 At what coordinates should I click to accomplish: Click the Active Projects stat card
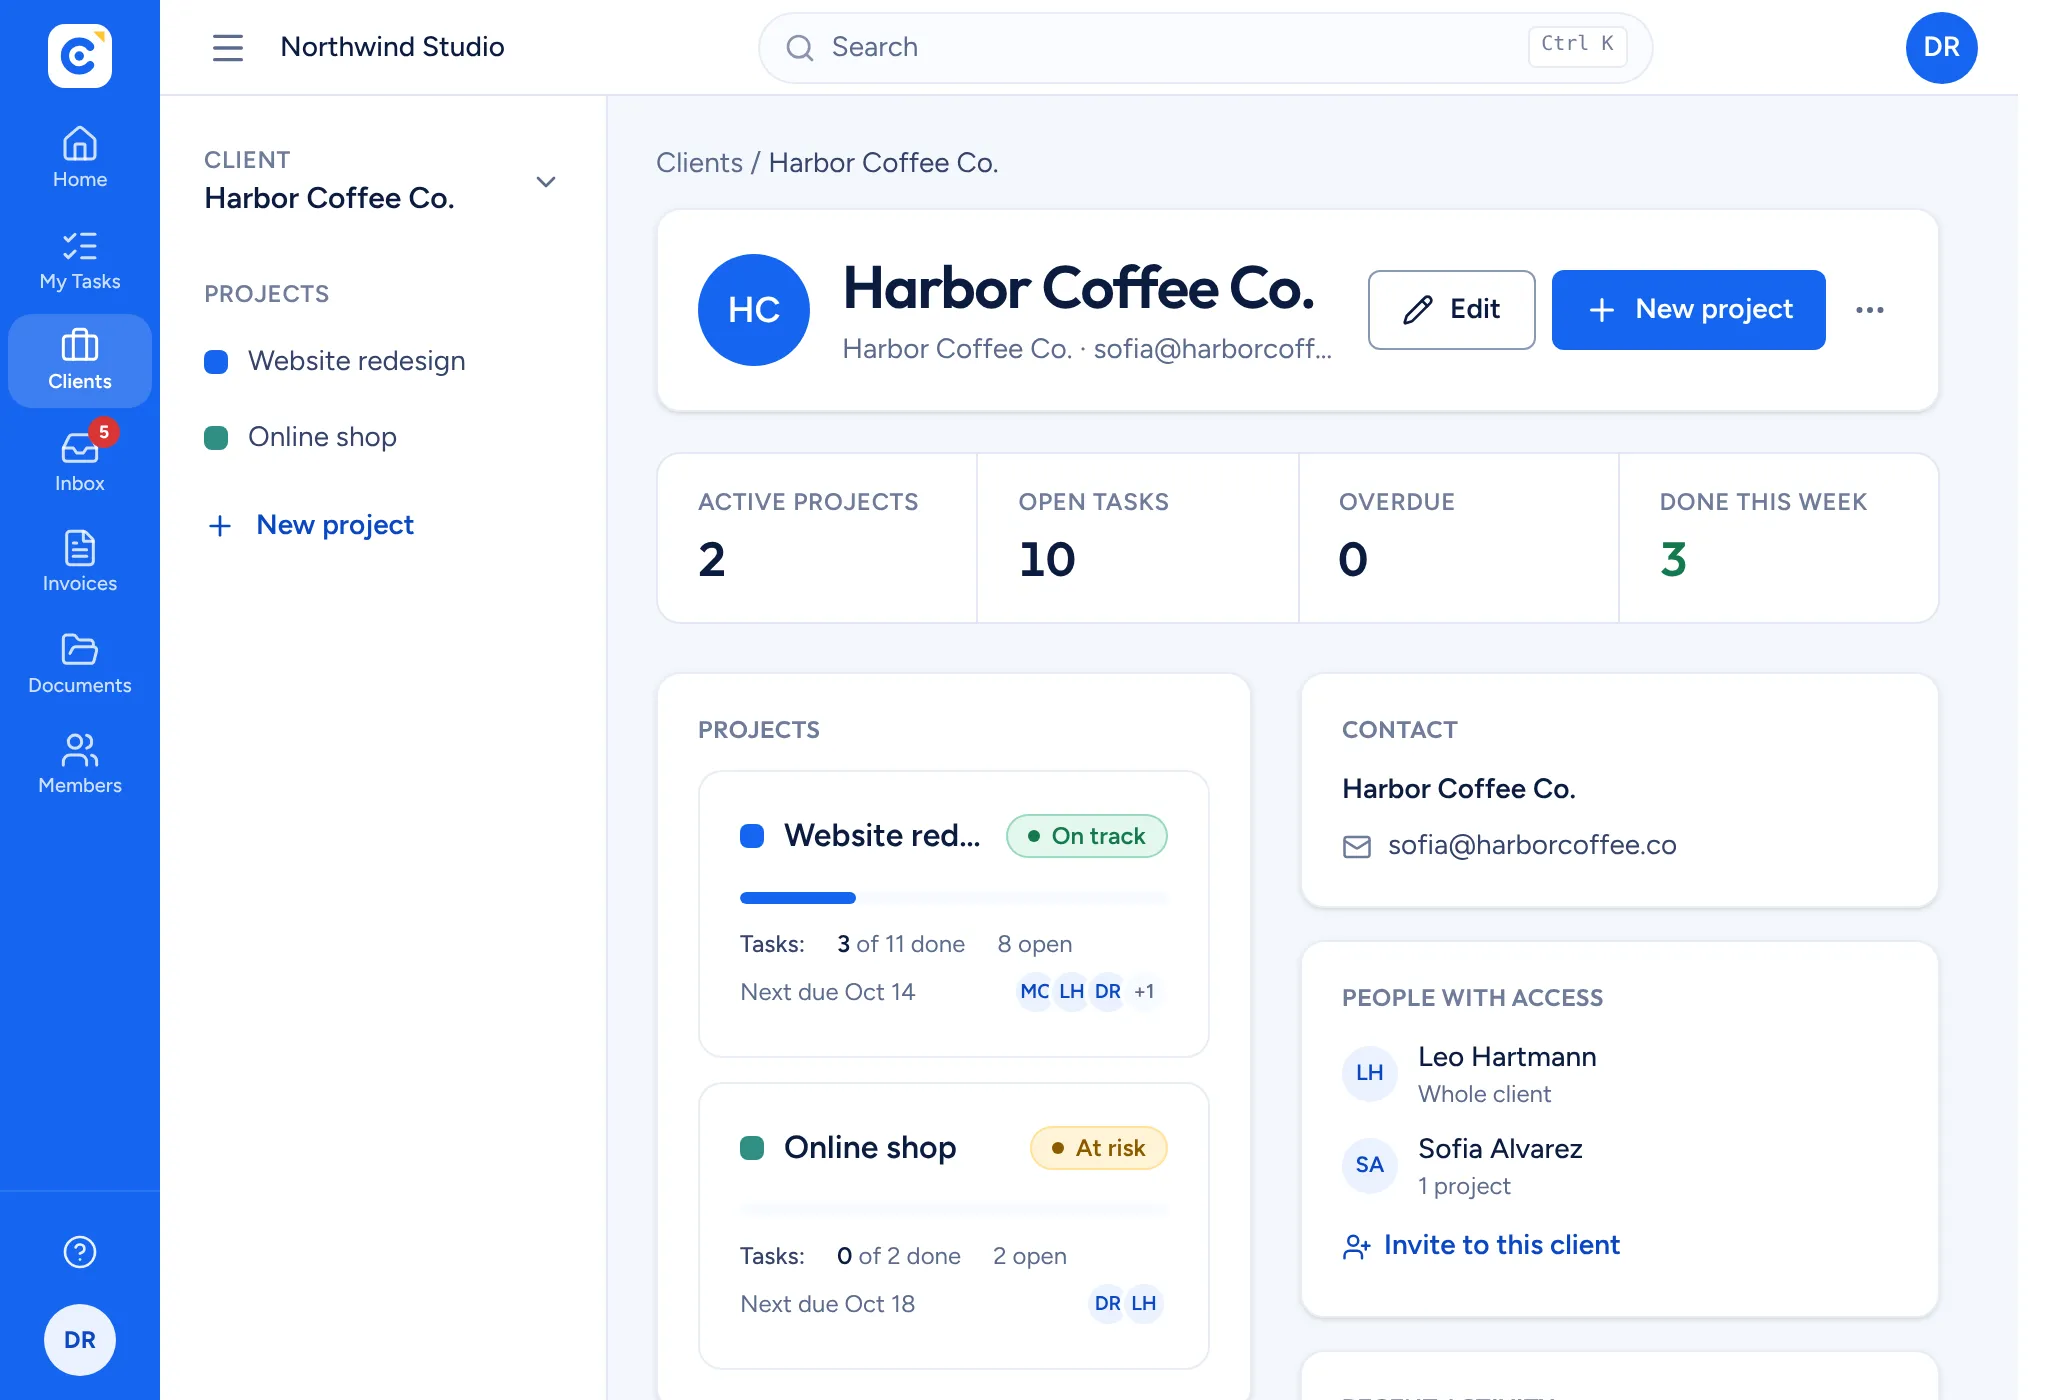pos(817,538)
